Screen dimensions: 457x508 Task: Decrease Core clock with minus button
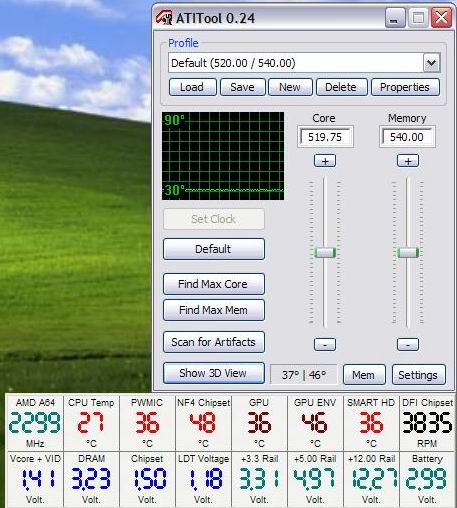pyautogui.click(x=325, y=344)
